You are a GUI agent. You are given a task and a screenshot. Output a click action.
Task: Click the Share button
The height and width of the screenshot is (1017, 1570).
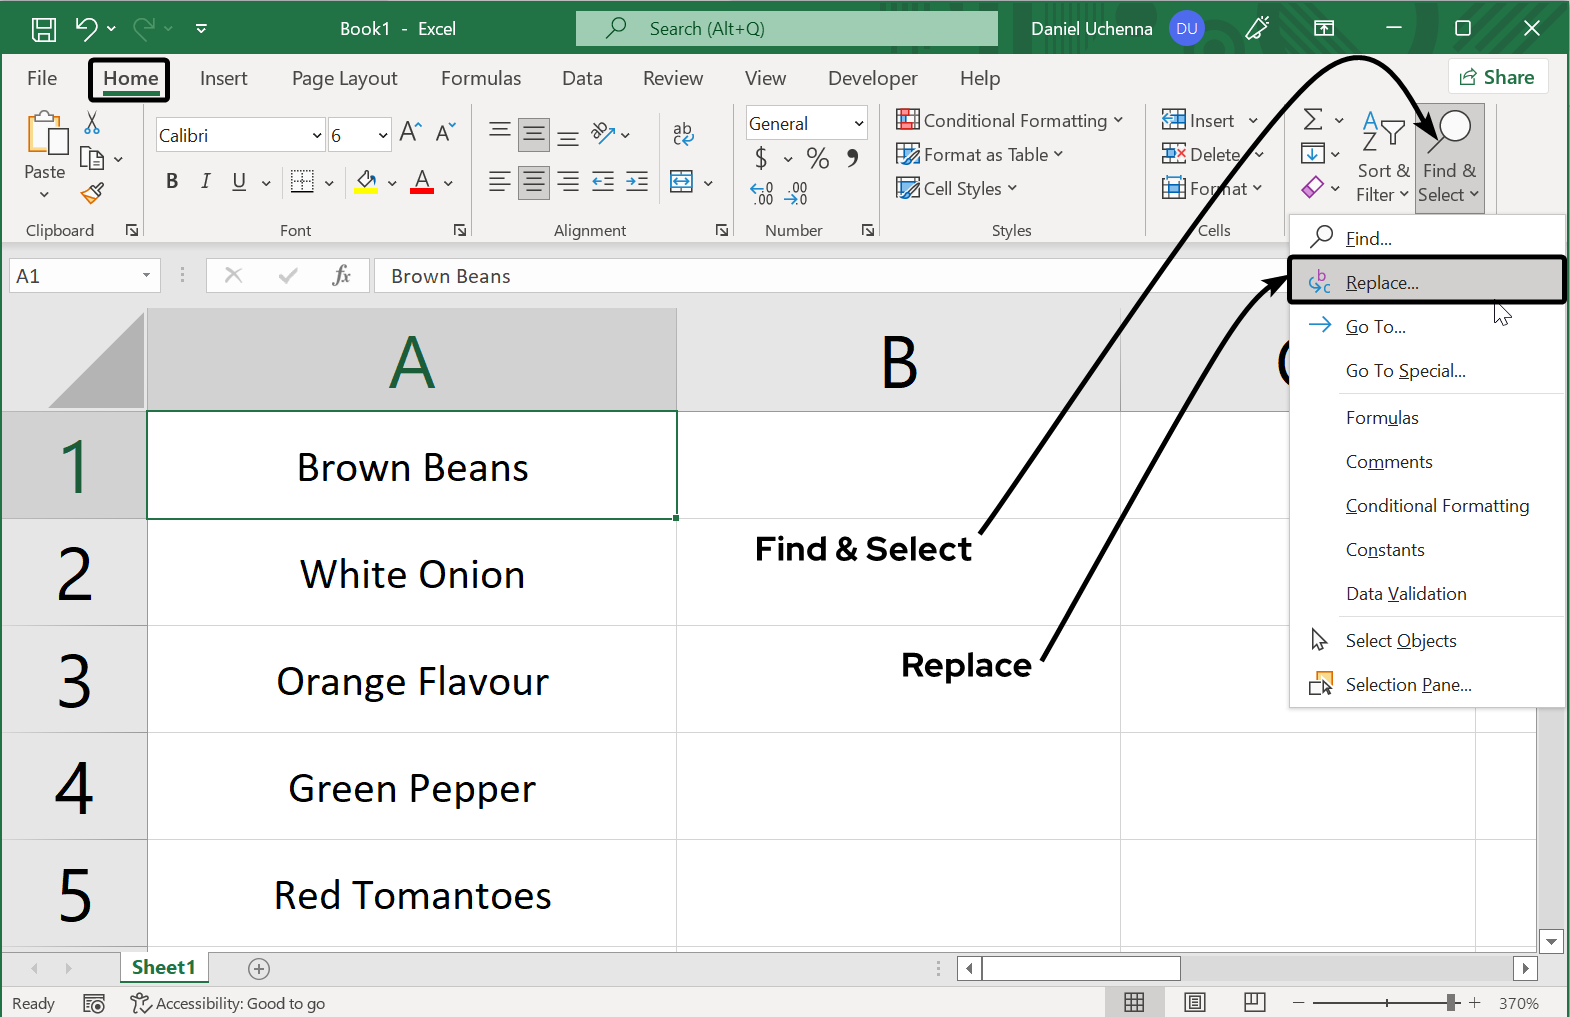tap(1497, 77)
